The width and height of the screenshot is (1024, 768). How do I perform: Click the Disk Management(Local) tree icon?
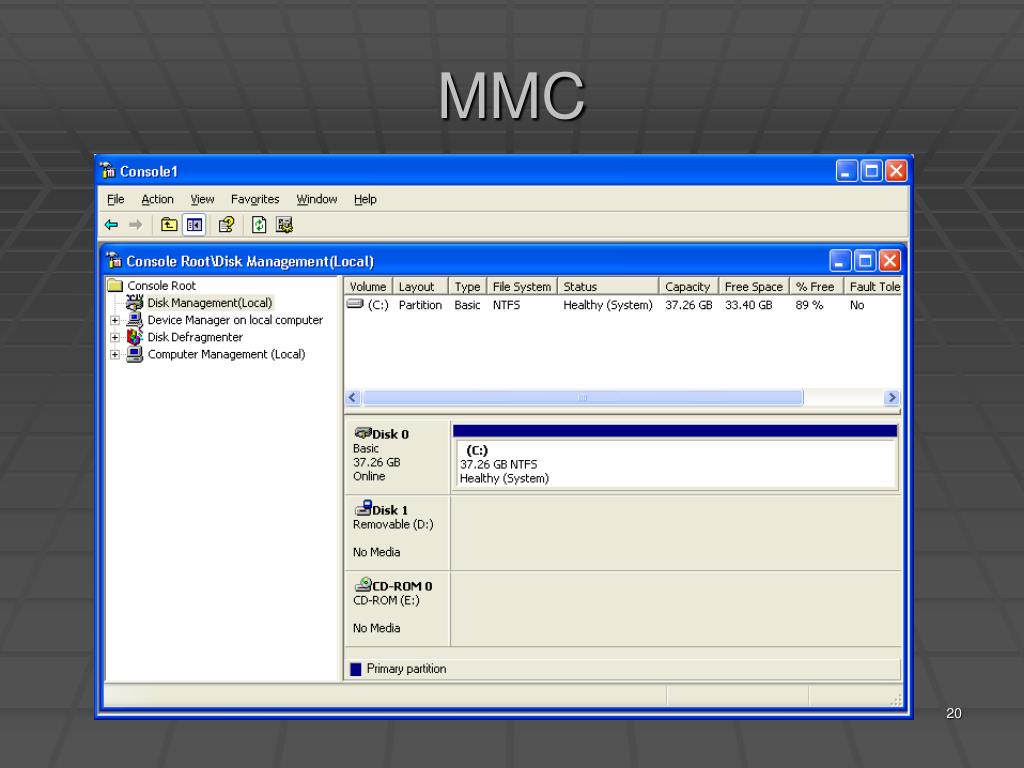click(135, 302)
